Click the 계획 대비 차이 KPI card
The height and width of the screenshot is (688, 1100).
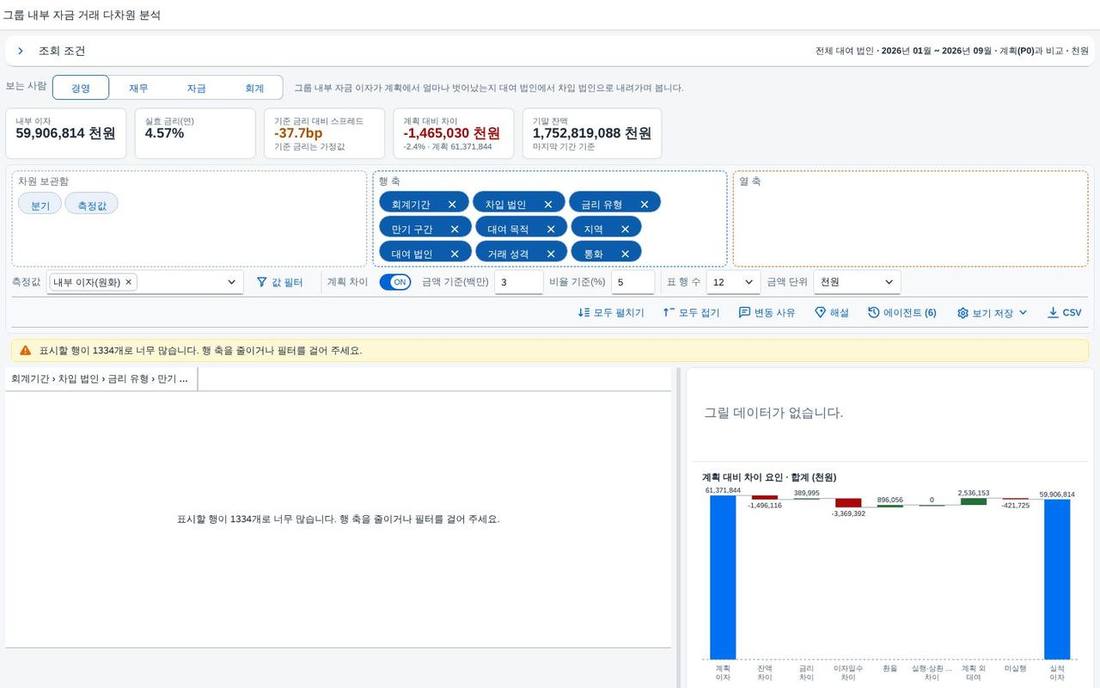pos(453,133)
